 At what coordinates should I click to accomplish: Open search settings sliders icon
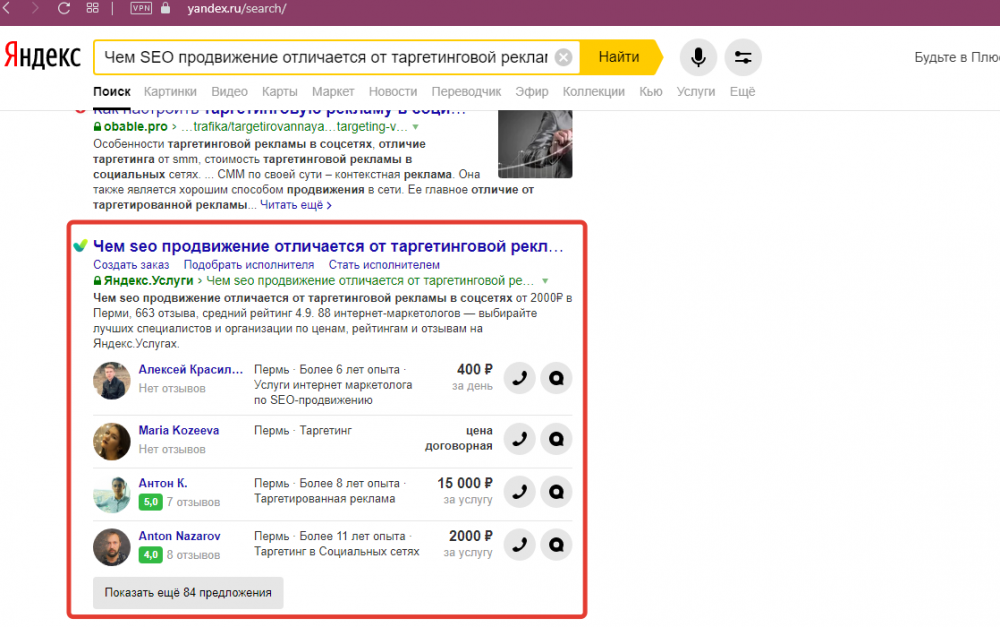coord(743,57)
